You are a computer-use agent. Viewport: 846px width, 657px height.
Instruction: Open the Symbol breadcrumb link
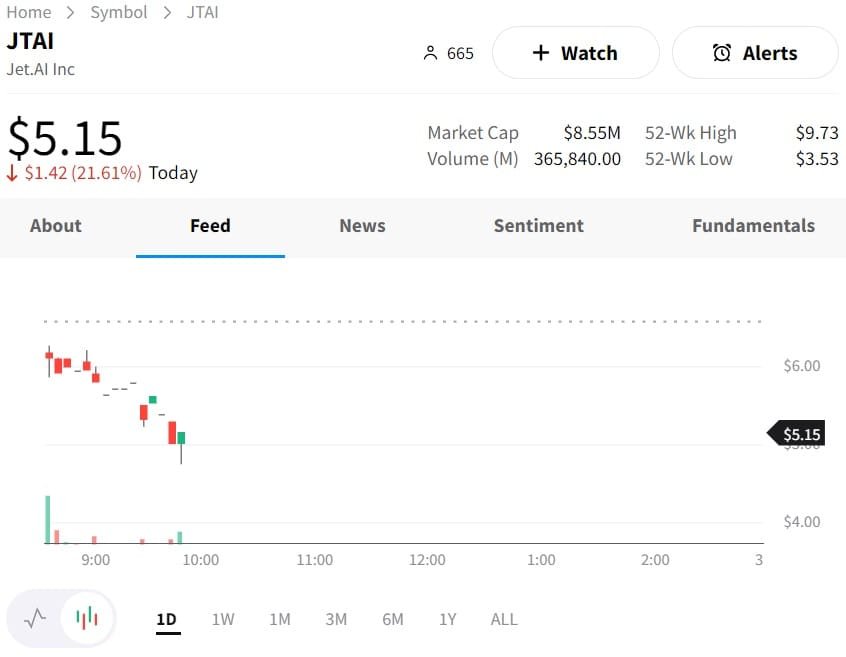pos(119,12)
